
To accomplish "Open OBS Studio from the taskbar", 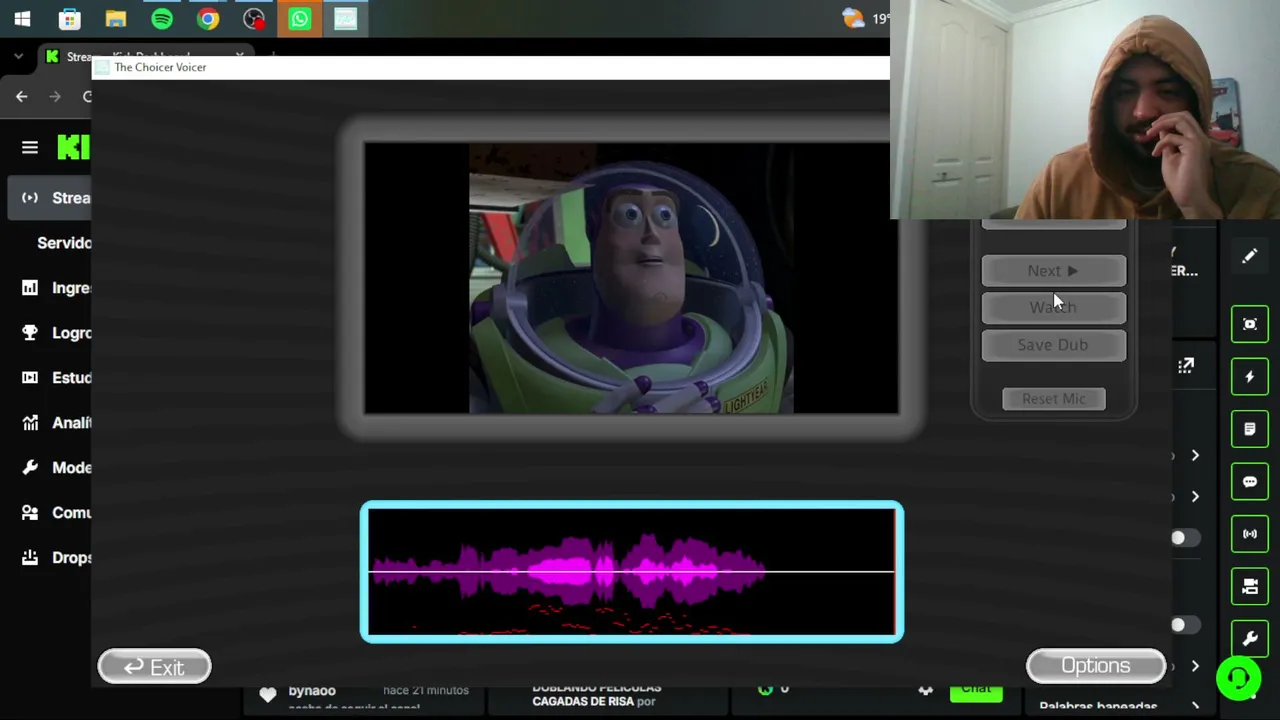I will coord(254,18).
